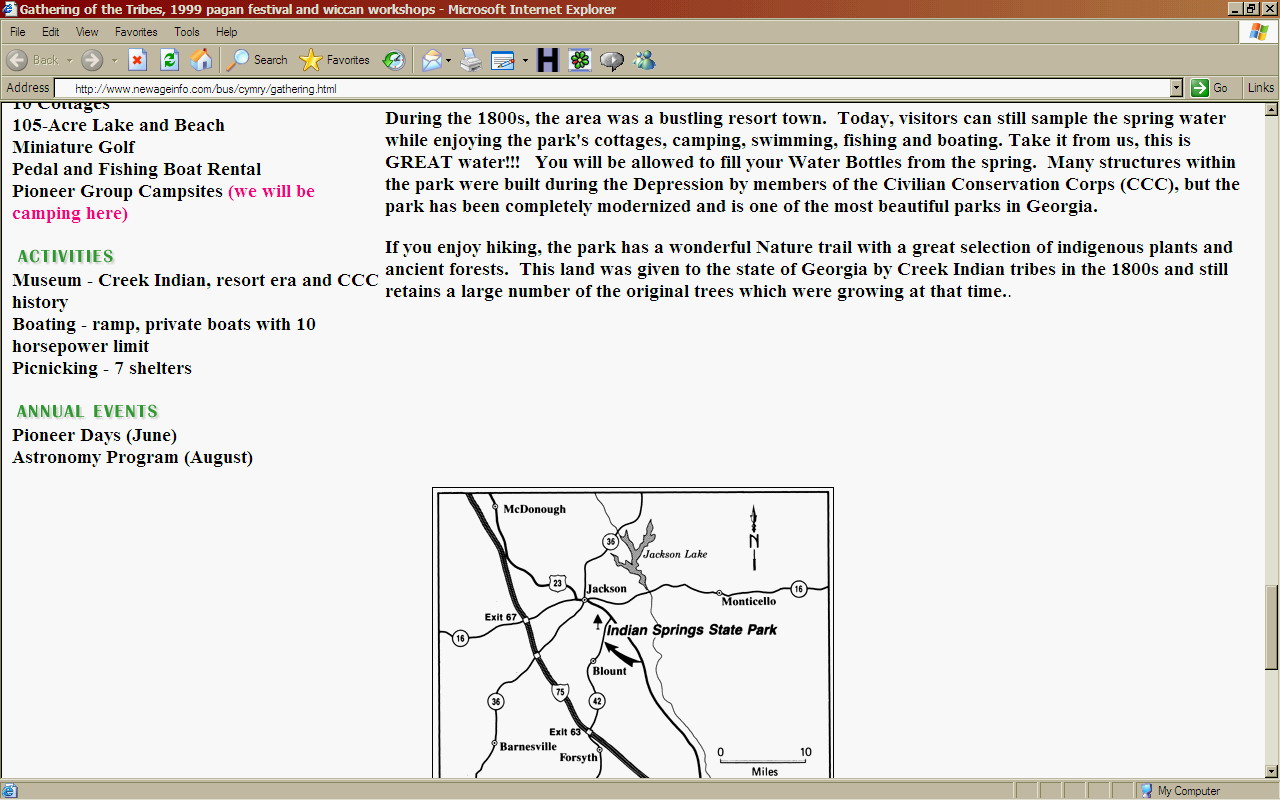The height and width of the screenshot is (800, 1280).
Task: Click the 'Blount' map label
Action: point(609,671)
